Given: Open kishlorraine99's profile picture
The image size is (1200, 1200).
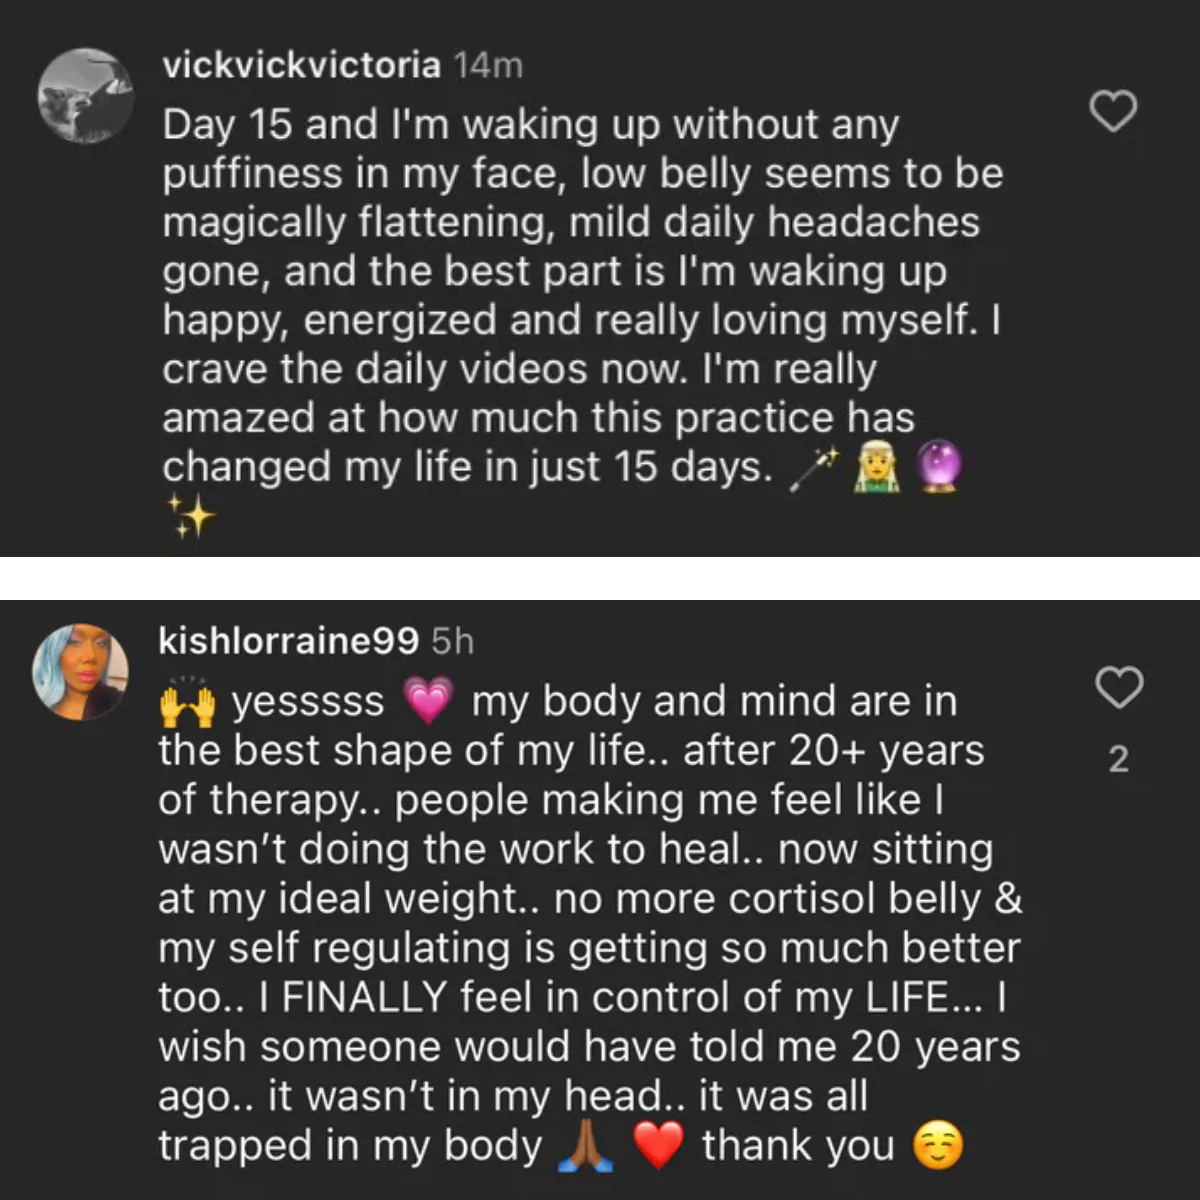Looking at the screenshot, I should coord(80,676).
